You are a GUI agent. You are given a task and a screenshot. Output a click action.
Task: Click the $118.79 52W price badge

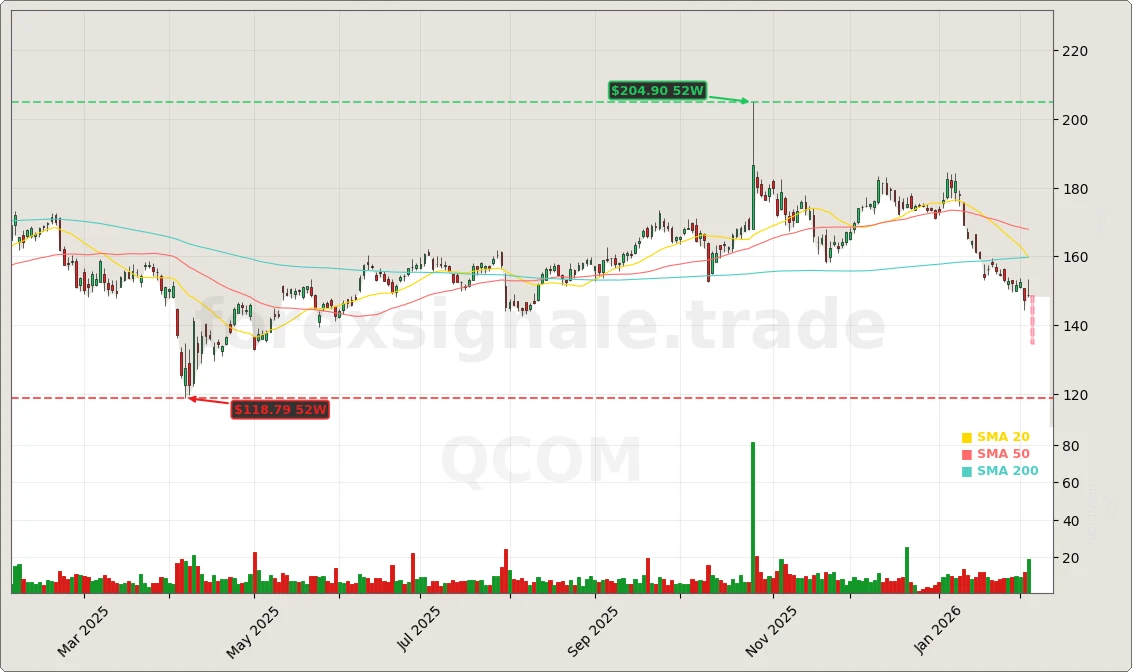pyautogui.click(x=280, y=410)
